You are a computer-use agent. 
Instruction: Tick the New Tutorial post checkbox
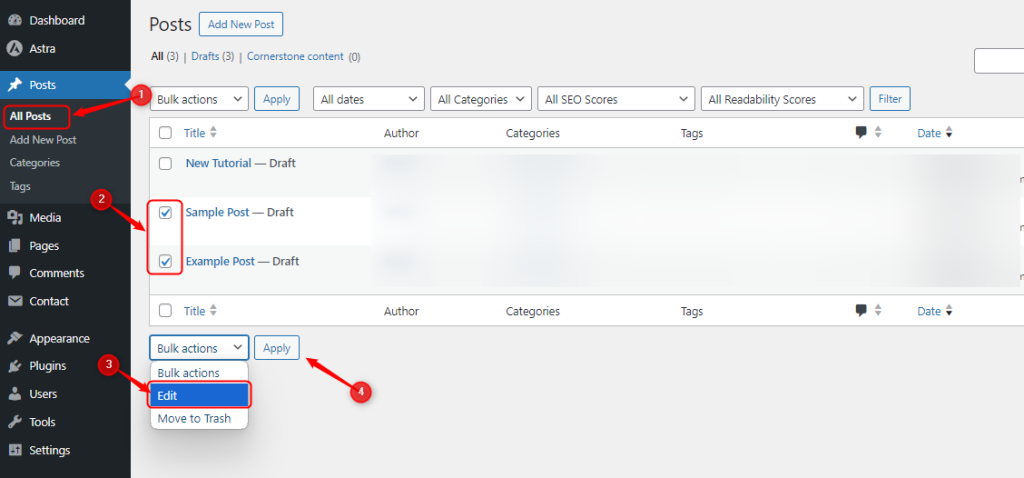point(166,164)
